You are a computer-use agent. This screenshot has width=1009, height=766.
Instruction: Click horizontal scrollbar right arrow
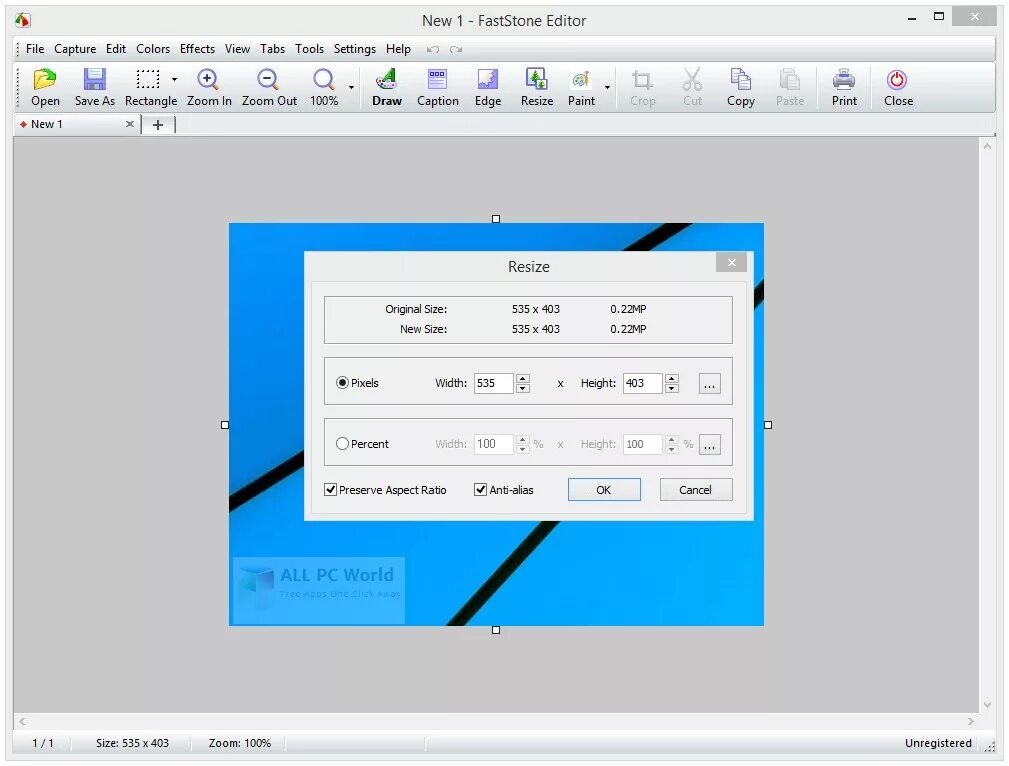coord(970,722)
